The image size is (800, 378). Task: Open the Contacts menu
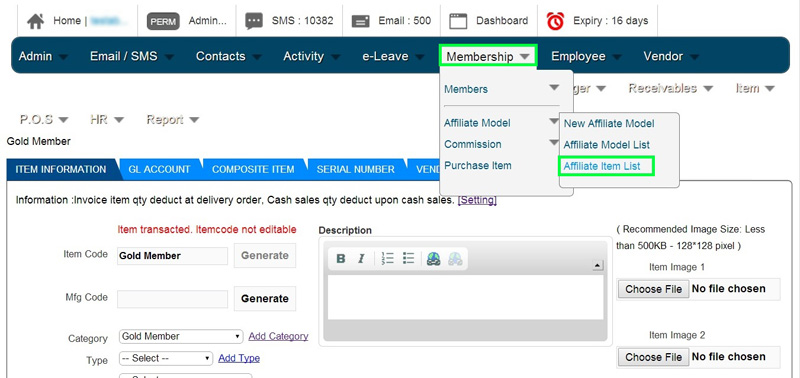[229, 56]
